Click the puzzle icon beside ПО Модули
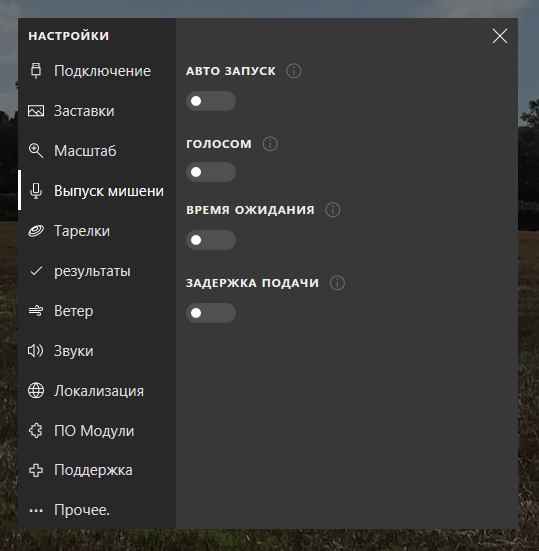This screenshot has width=539, height=551. click(x=36, y=430)
